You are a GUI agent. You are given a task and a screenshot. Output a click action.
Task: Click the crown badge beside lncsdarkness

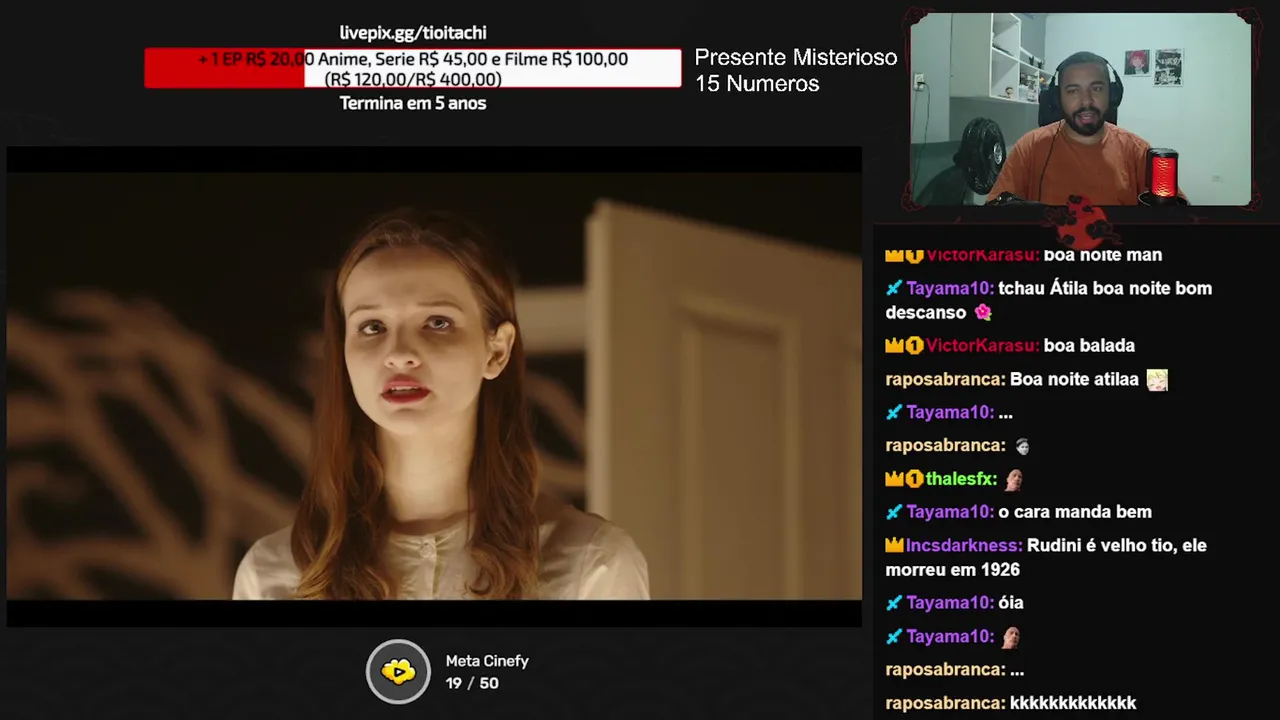894,546
